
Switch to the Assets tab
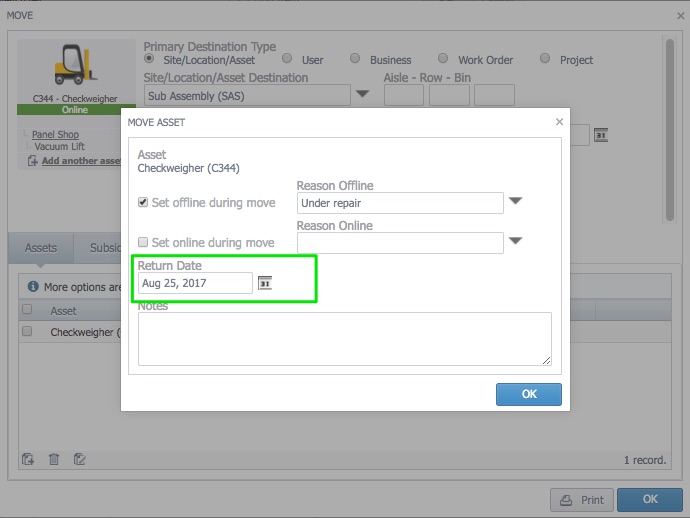[41, 248]
